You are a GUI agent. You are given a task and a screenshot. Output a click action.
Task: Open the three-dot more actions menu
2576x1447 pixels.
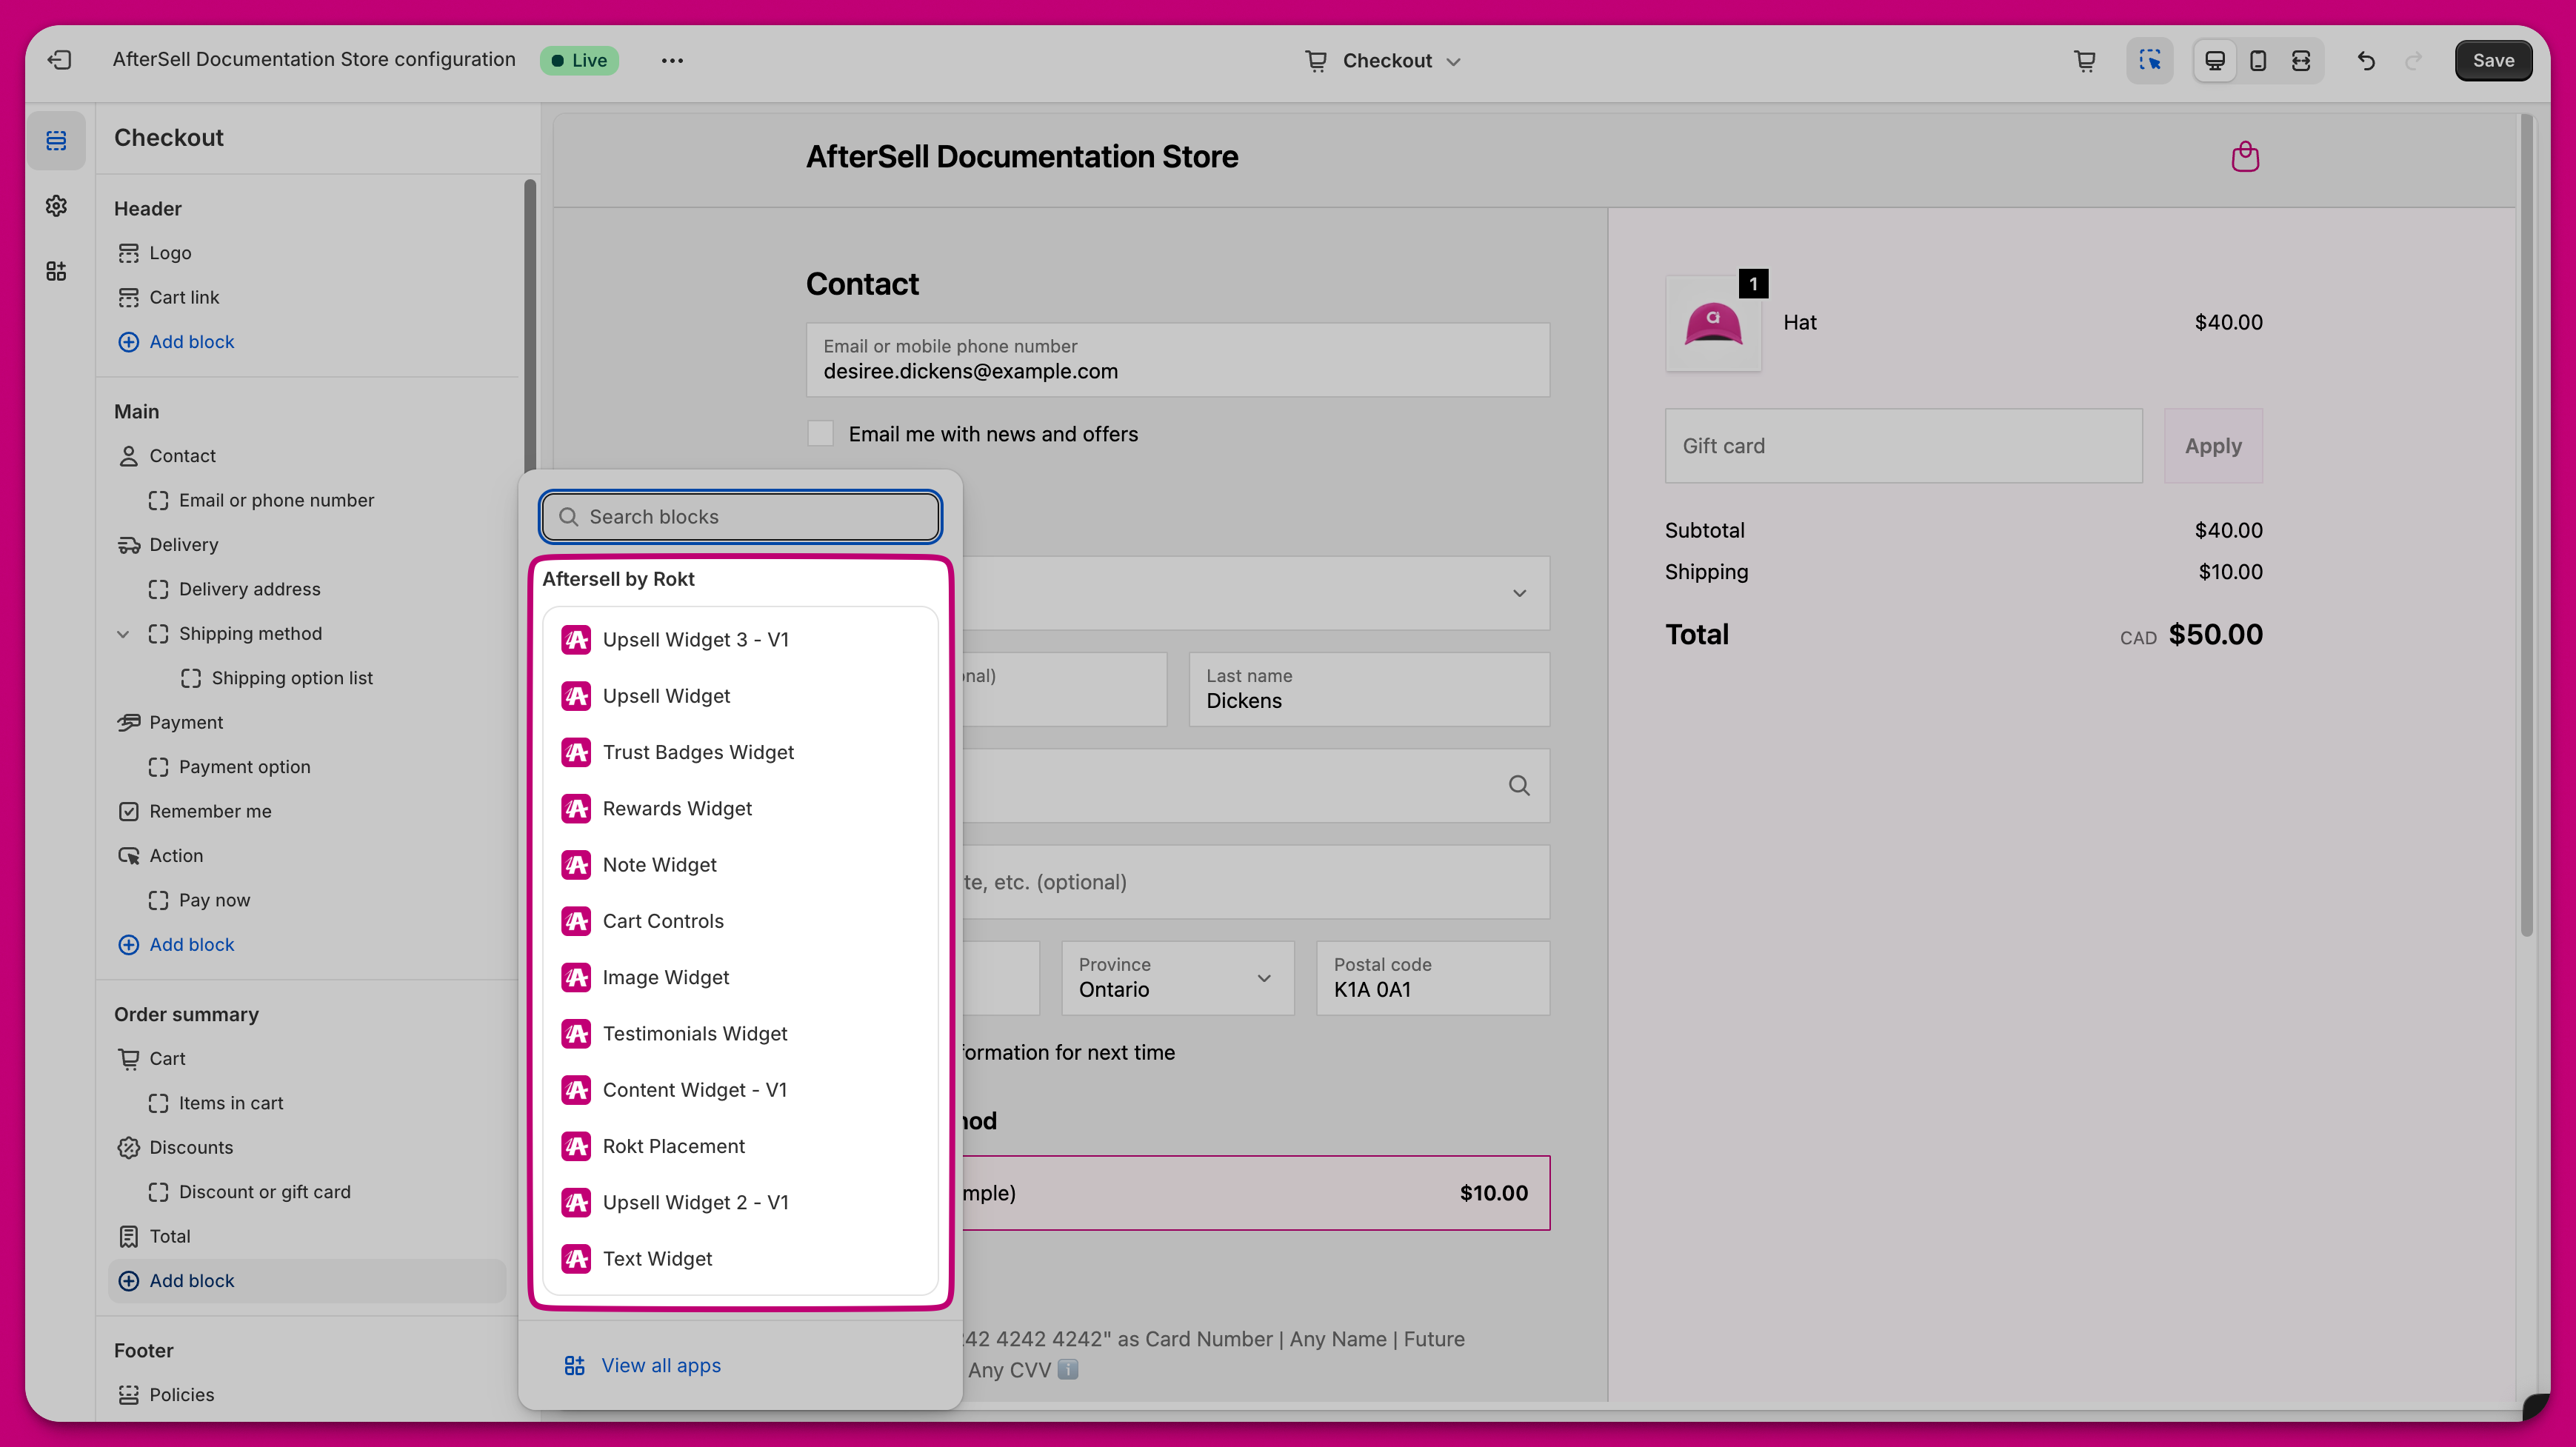(672, 60)
